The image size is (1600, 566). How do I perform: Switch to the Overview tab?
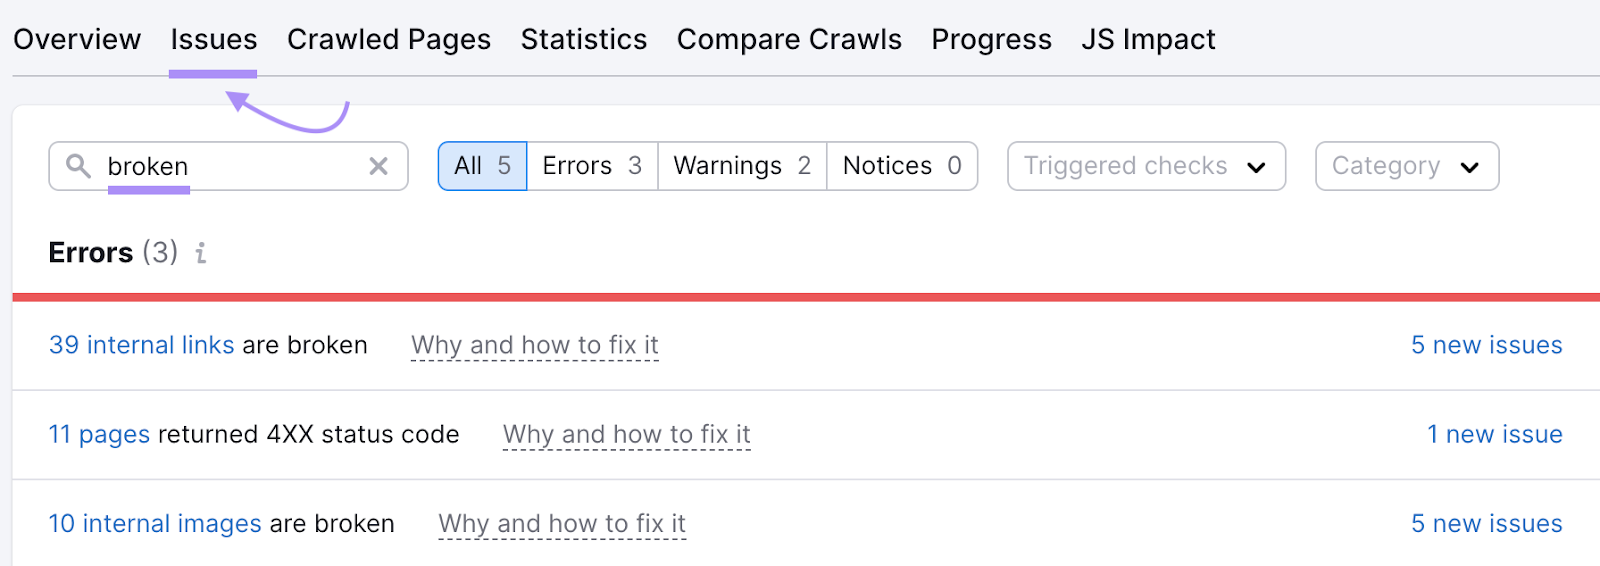pos(77,40)
